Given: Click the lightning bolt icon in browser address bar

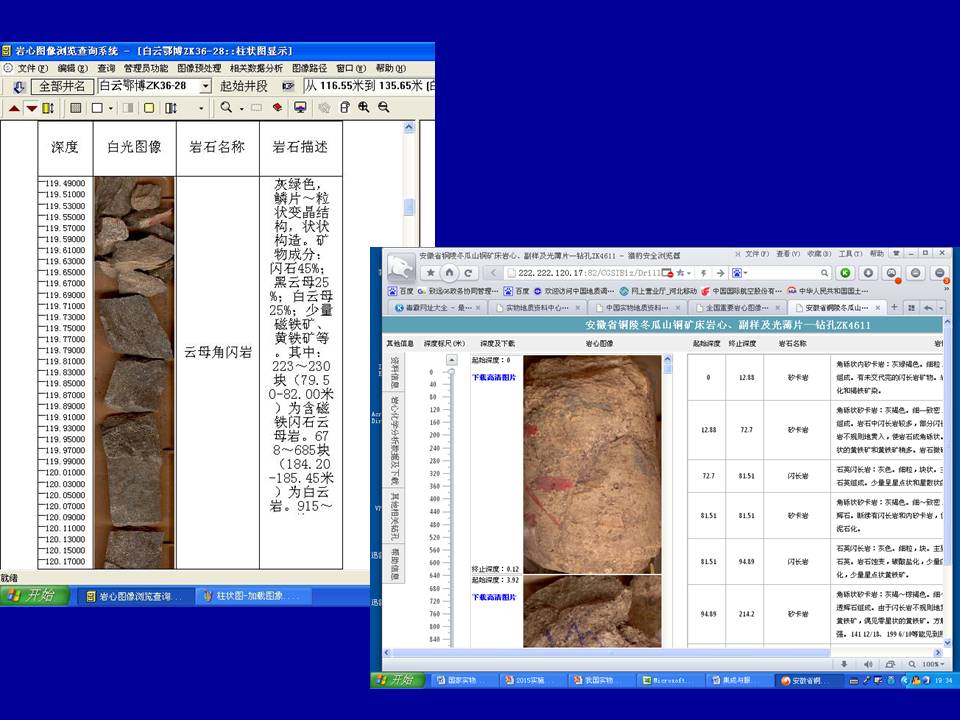Looking at the screenshot, I should pyautogui.click(x=703, y=272).
